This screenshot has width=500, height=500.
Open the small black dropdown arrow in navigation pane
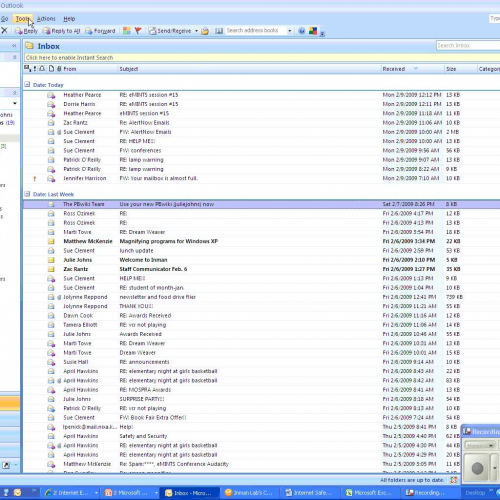15,103
